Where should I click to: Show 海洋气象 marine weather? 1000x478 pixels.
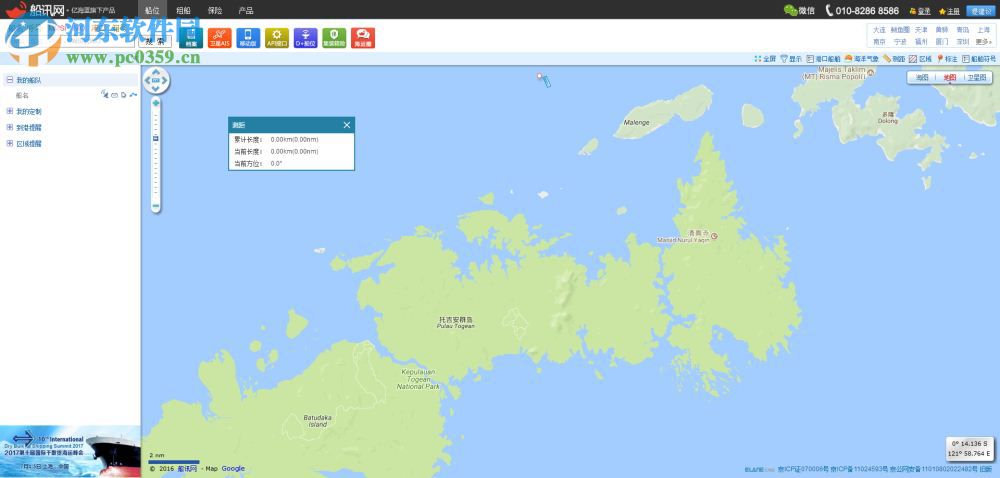point(861,59)
